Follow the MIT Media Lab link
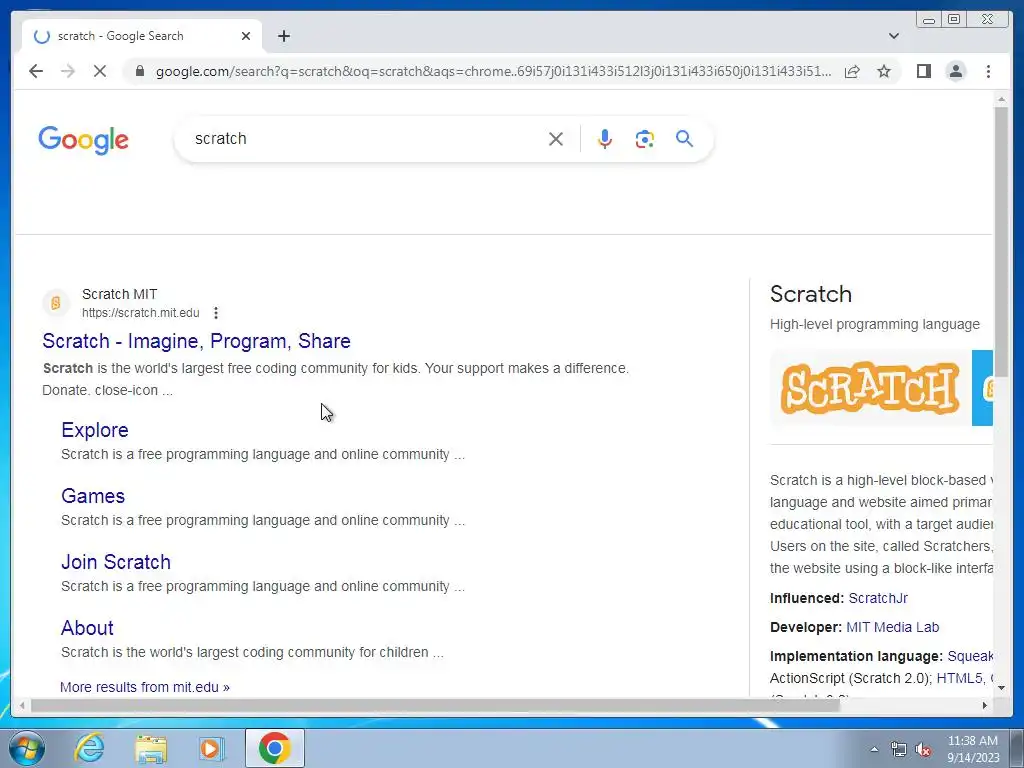Image resolution: width=1024 pixels, height=768 pixels. (892, 627)
